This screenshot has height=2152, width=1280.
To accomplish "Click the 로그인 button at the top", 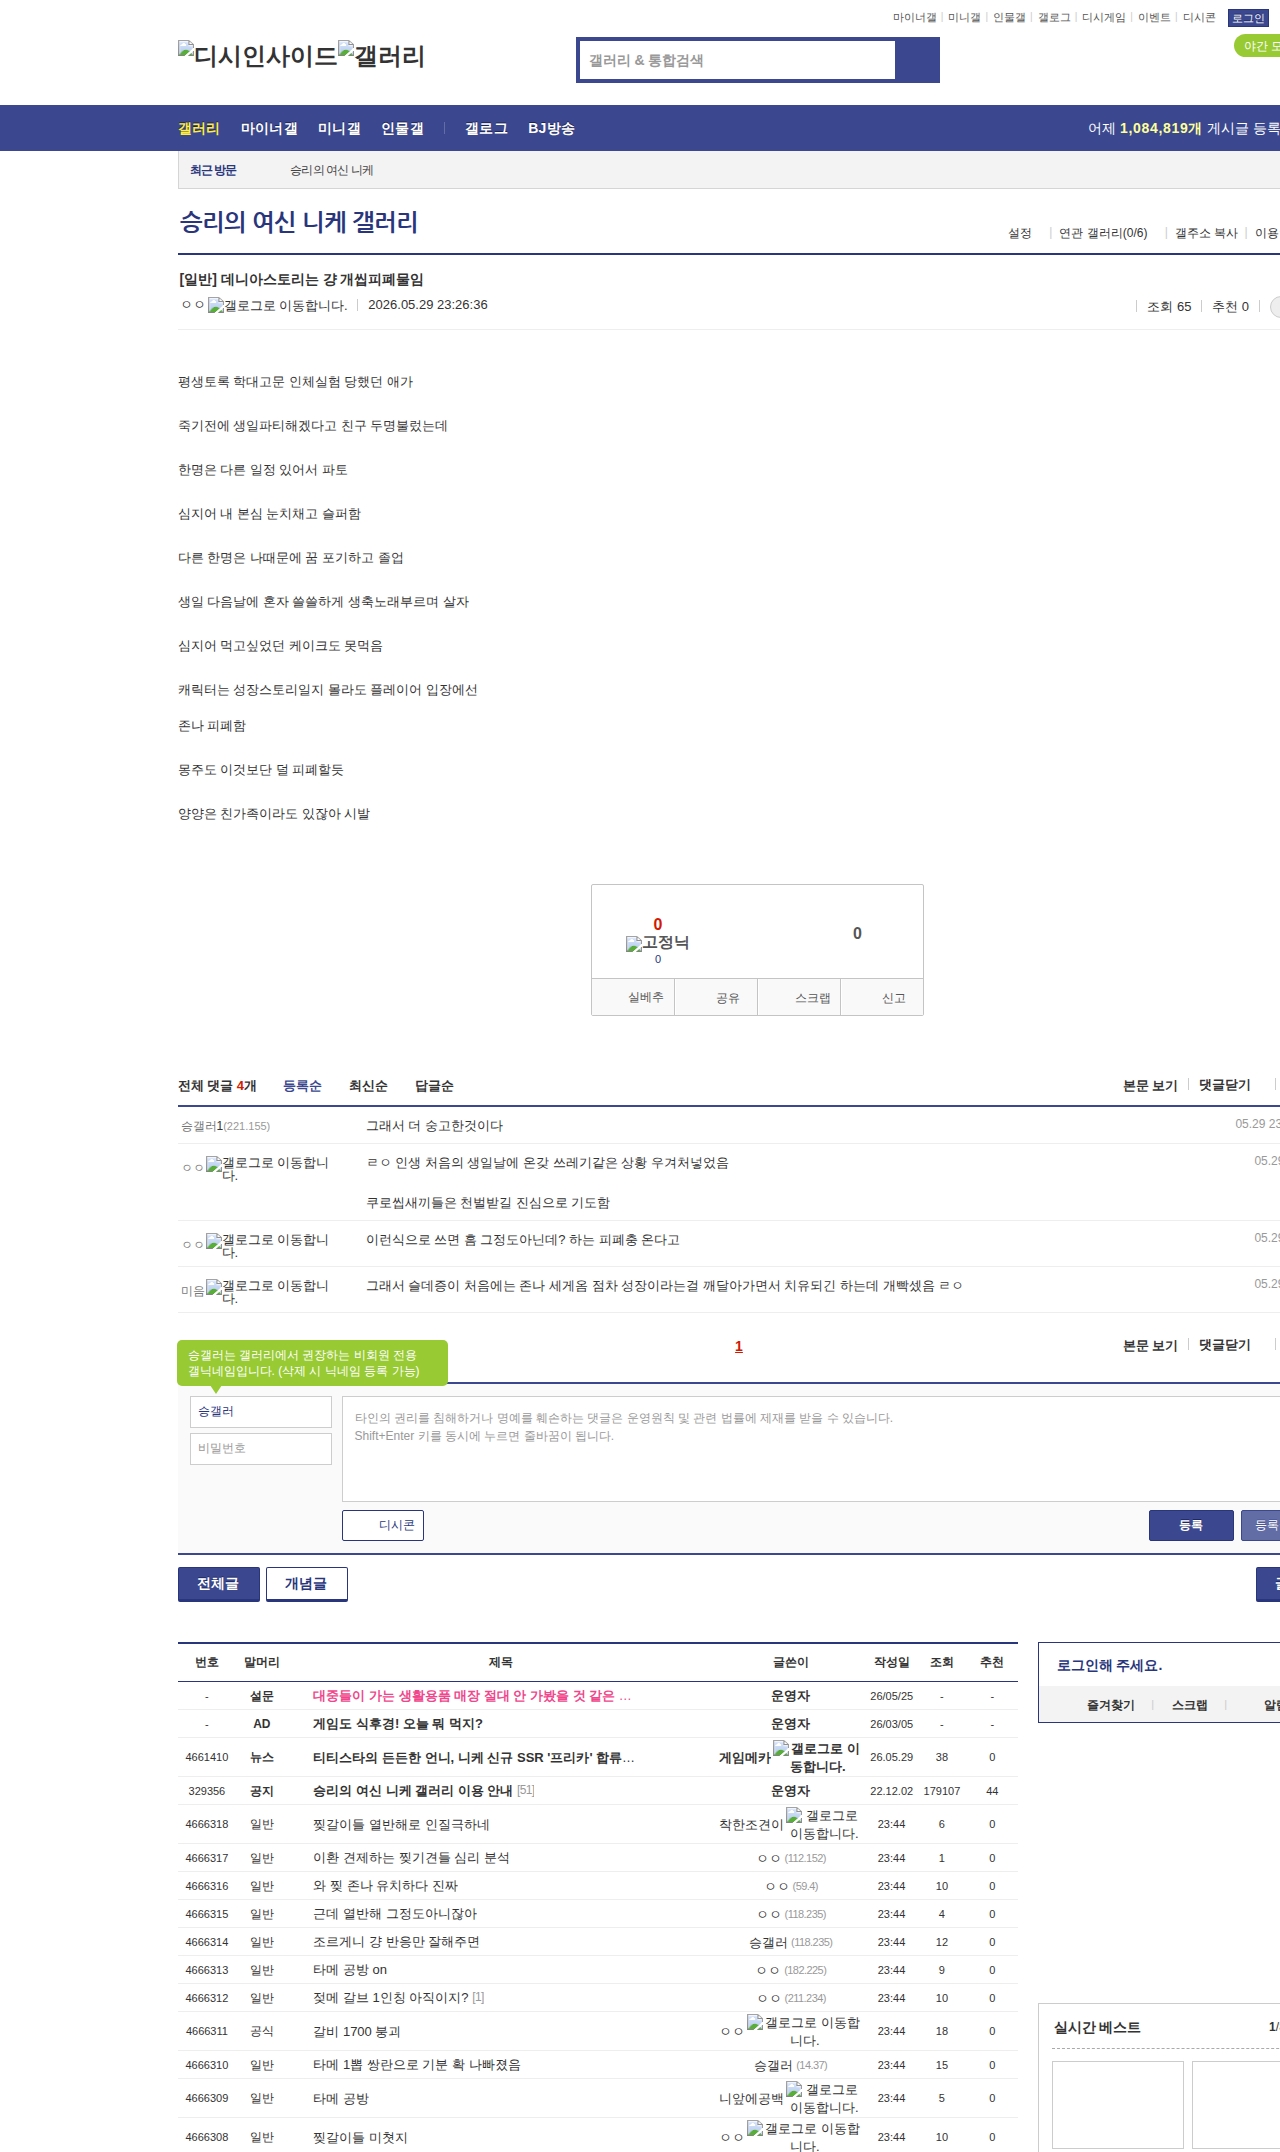I will point(1248,18).
